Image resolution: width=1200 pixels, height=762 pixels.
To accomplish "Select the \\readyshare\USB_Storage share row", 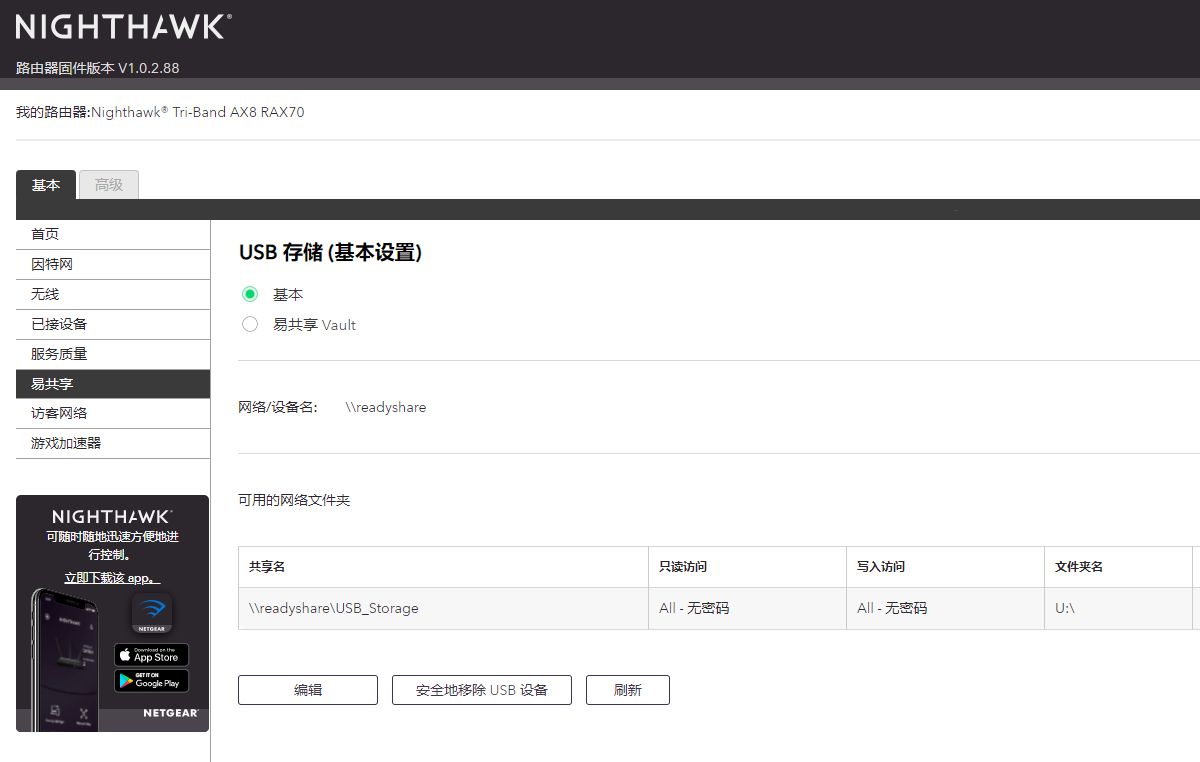I will [718, 608].
